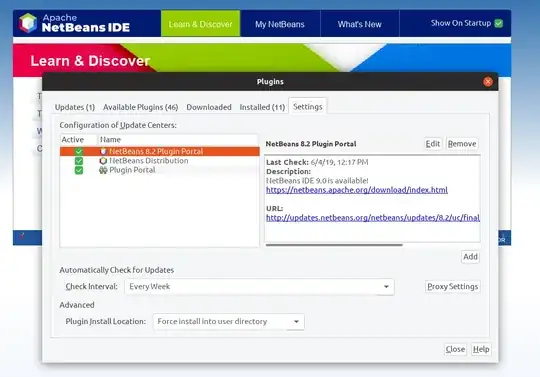Close the Plugins dialog with red X

coord(488,82)
